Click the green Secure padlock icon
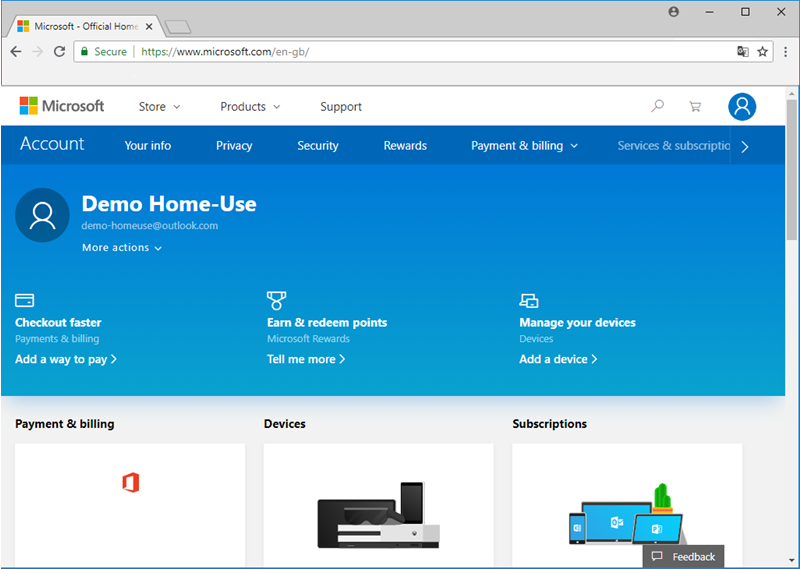 click(85, 51)
